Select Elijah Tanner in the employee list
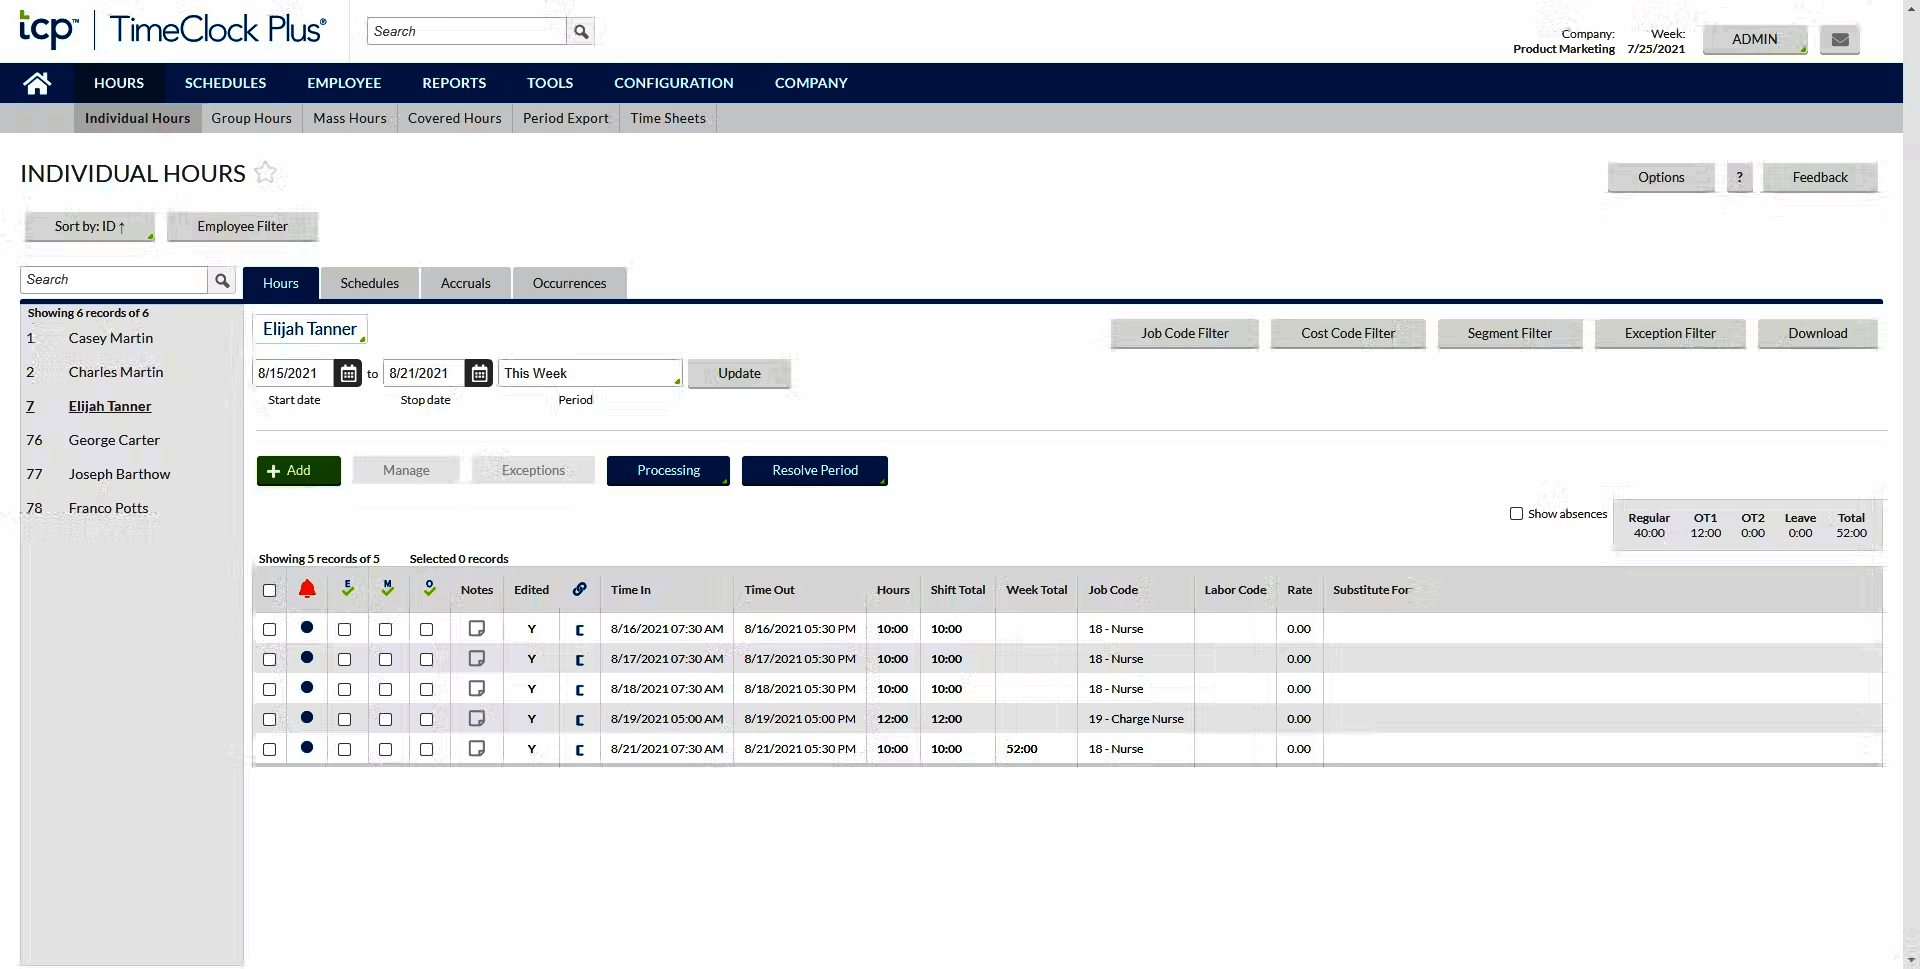The height and width of the screenshot is (969, 1920). [x=109, y=406]
